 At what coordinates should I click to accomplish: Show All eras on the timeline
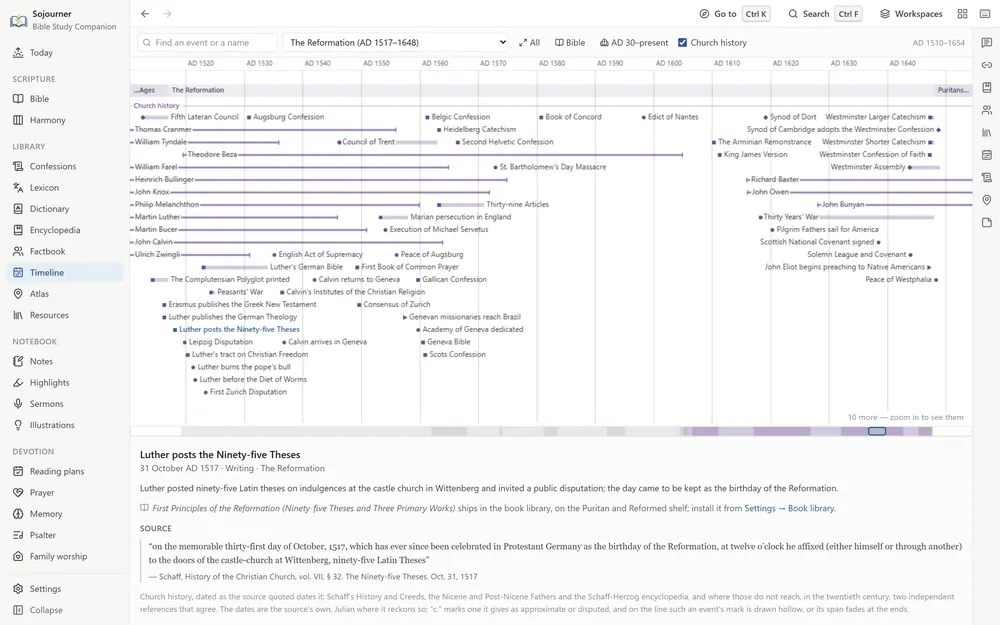point(529,43)
